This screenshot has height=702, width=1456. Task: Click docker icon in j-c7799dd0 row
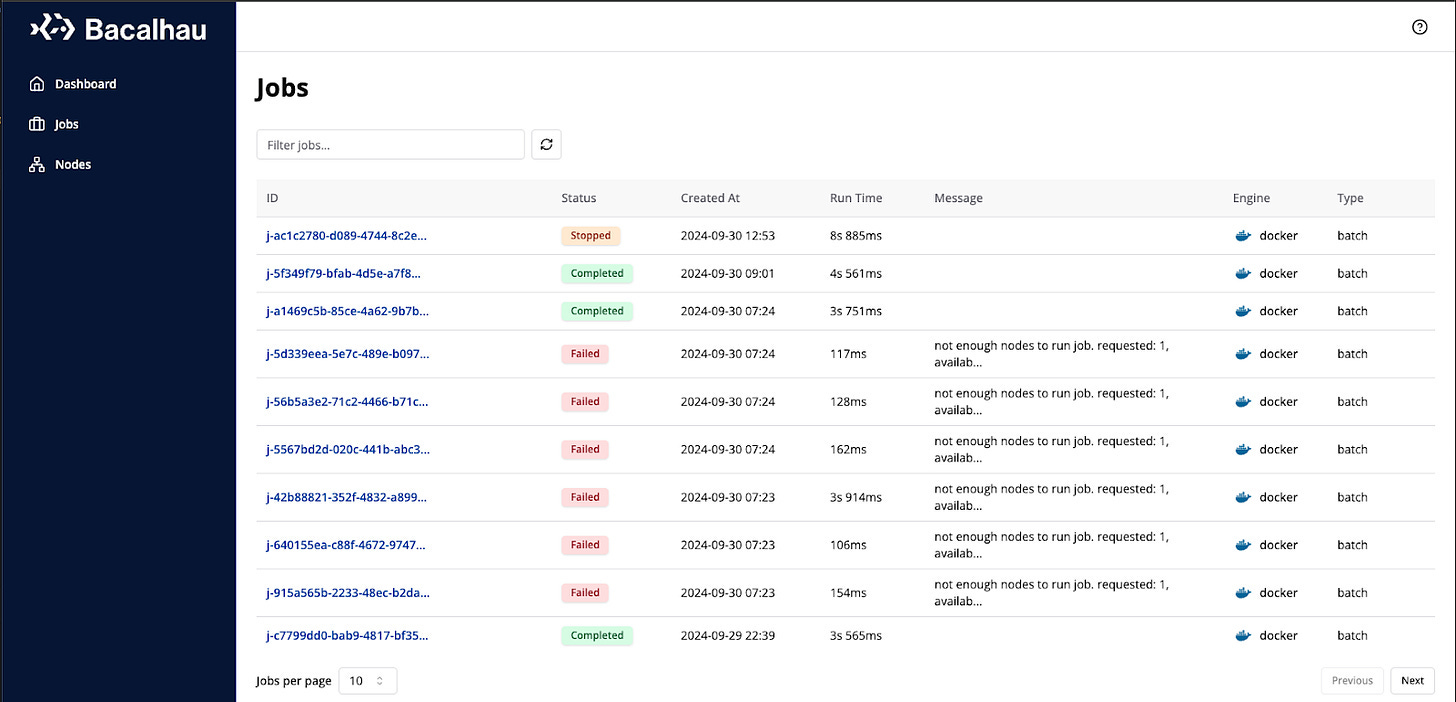click(1243, 636)
